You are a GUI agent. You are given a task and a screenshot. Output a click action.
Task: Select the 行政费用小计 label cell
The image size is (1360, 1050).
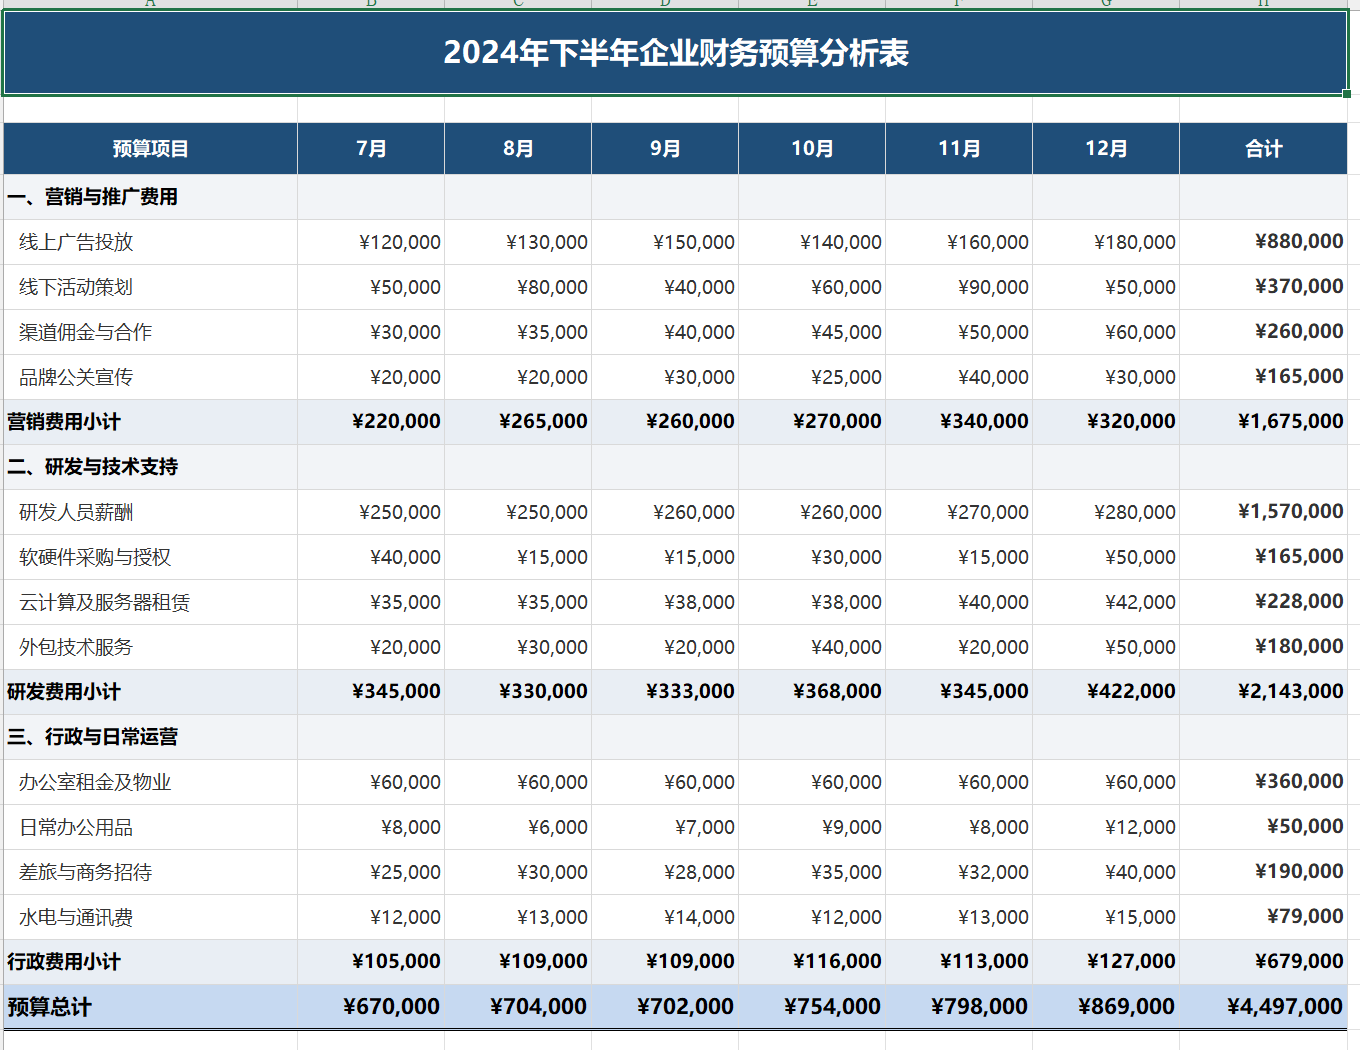pos(150,962)
